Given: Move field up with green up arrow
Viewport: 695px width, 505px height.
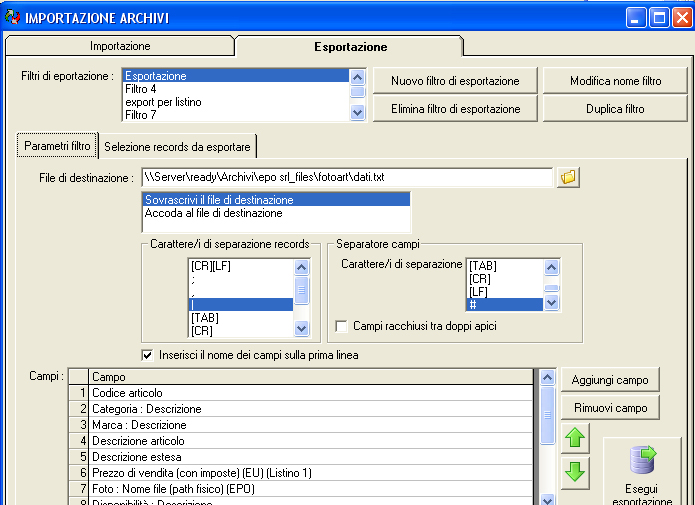Looking at the screenshot, I should [575, 438].
